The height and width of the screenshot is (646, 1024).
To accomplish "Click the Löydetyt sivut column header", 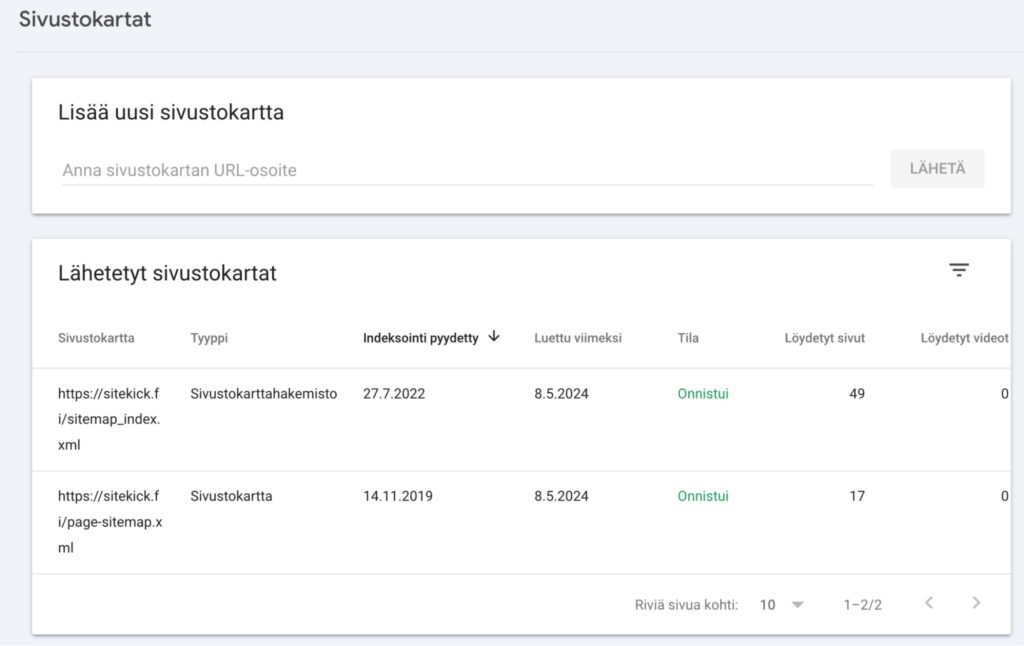I will pos(825,338).
